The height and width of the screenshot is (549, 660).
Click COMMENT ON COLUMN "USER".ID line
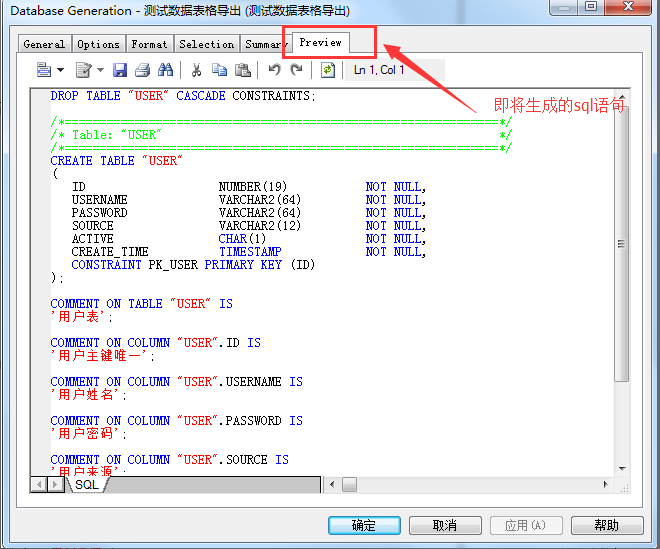pos(155,343)
